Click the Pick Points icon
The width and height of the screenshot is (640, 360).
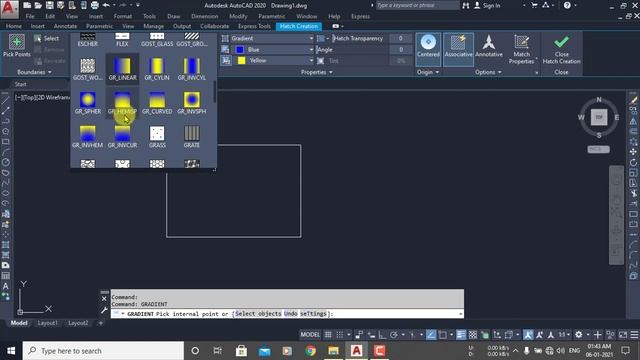coord(17,42)
